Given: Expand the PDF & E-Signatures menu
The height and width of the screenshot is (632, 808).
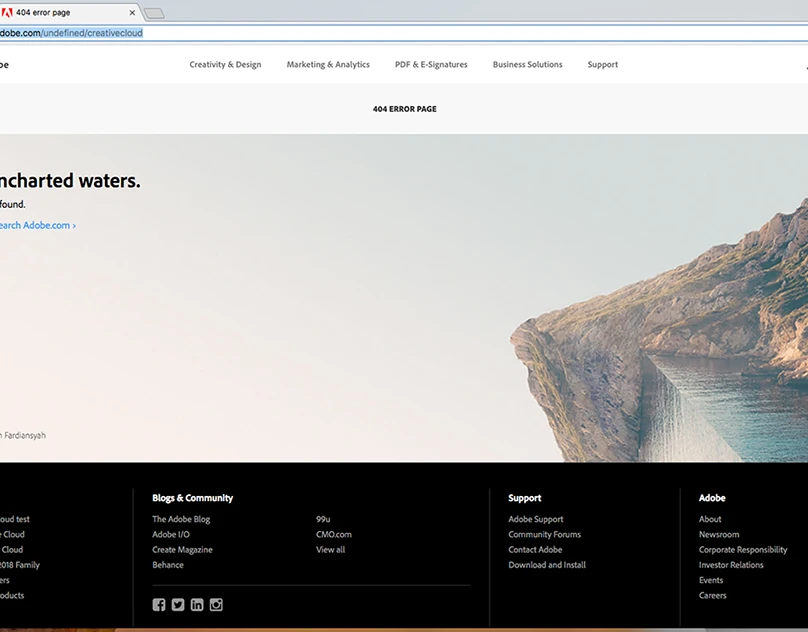Looking at the screenshot, I should coord(431,65).
